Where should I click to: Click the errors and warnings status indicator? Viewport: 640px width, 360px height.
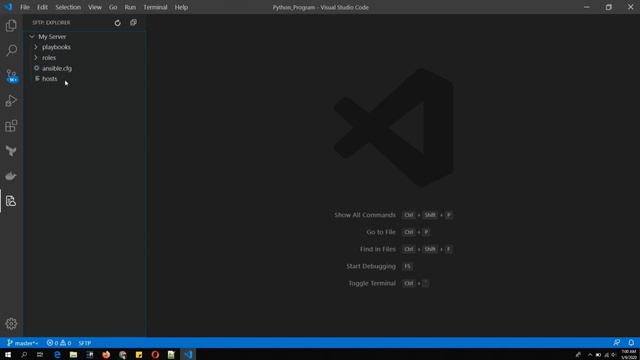[59, 343]
